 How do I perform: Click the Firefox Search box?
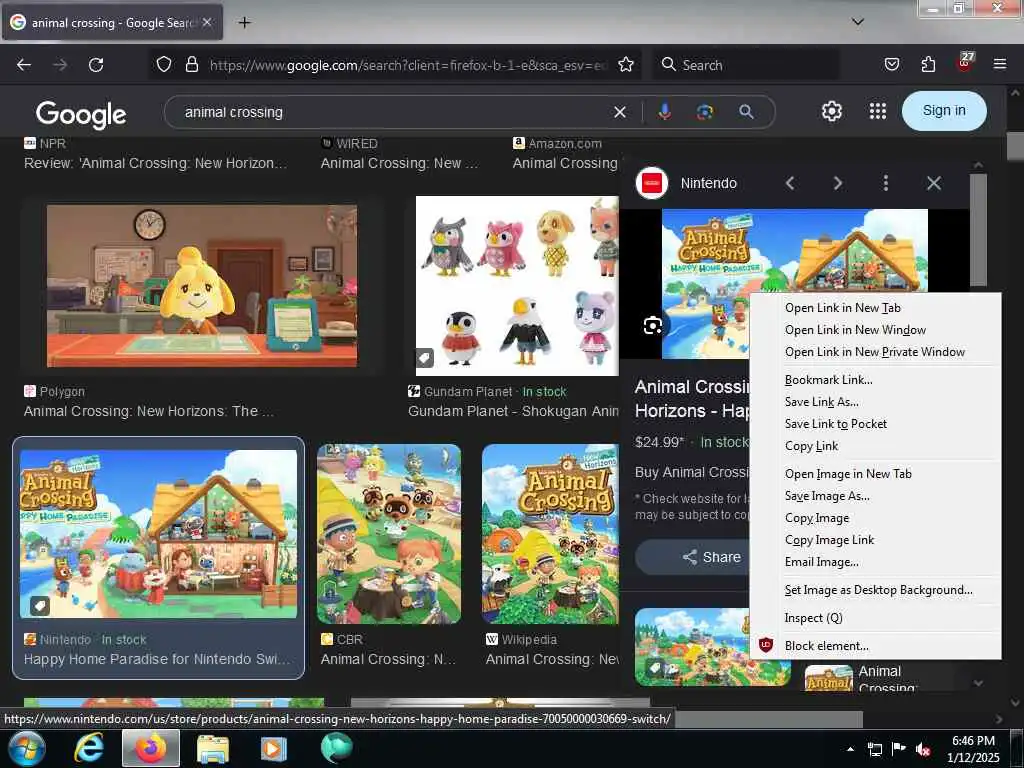(746, 65)
